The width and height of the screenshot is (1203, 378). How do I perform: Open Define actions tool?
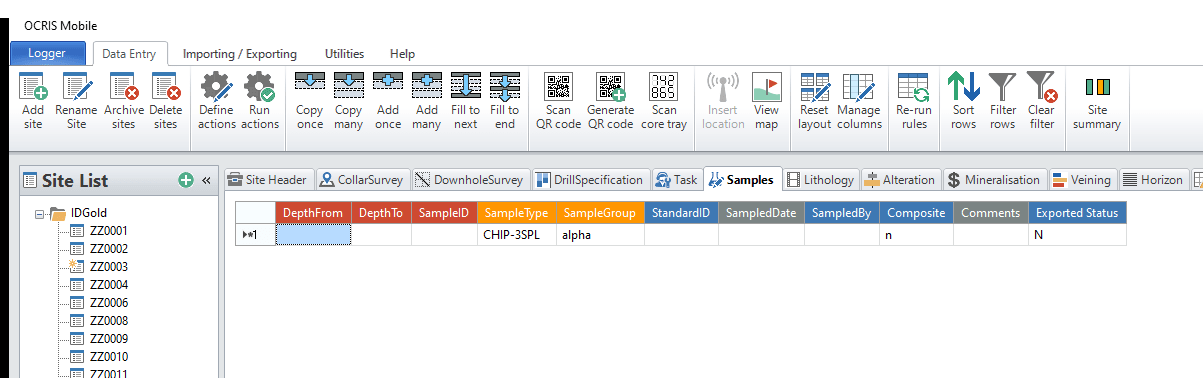tap(216, 101)
